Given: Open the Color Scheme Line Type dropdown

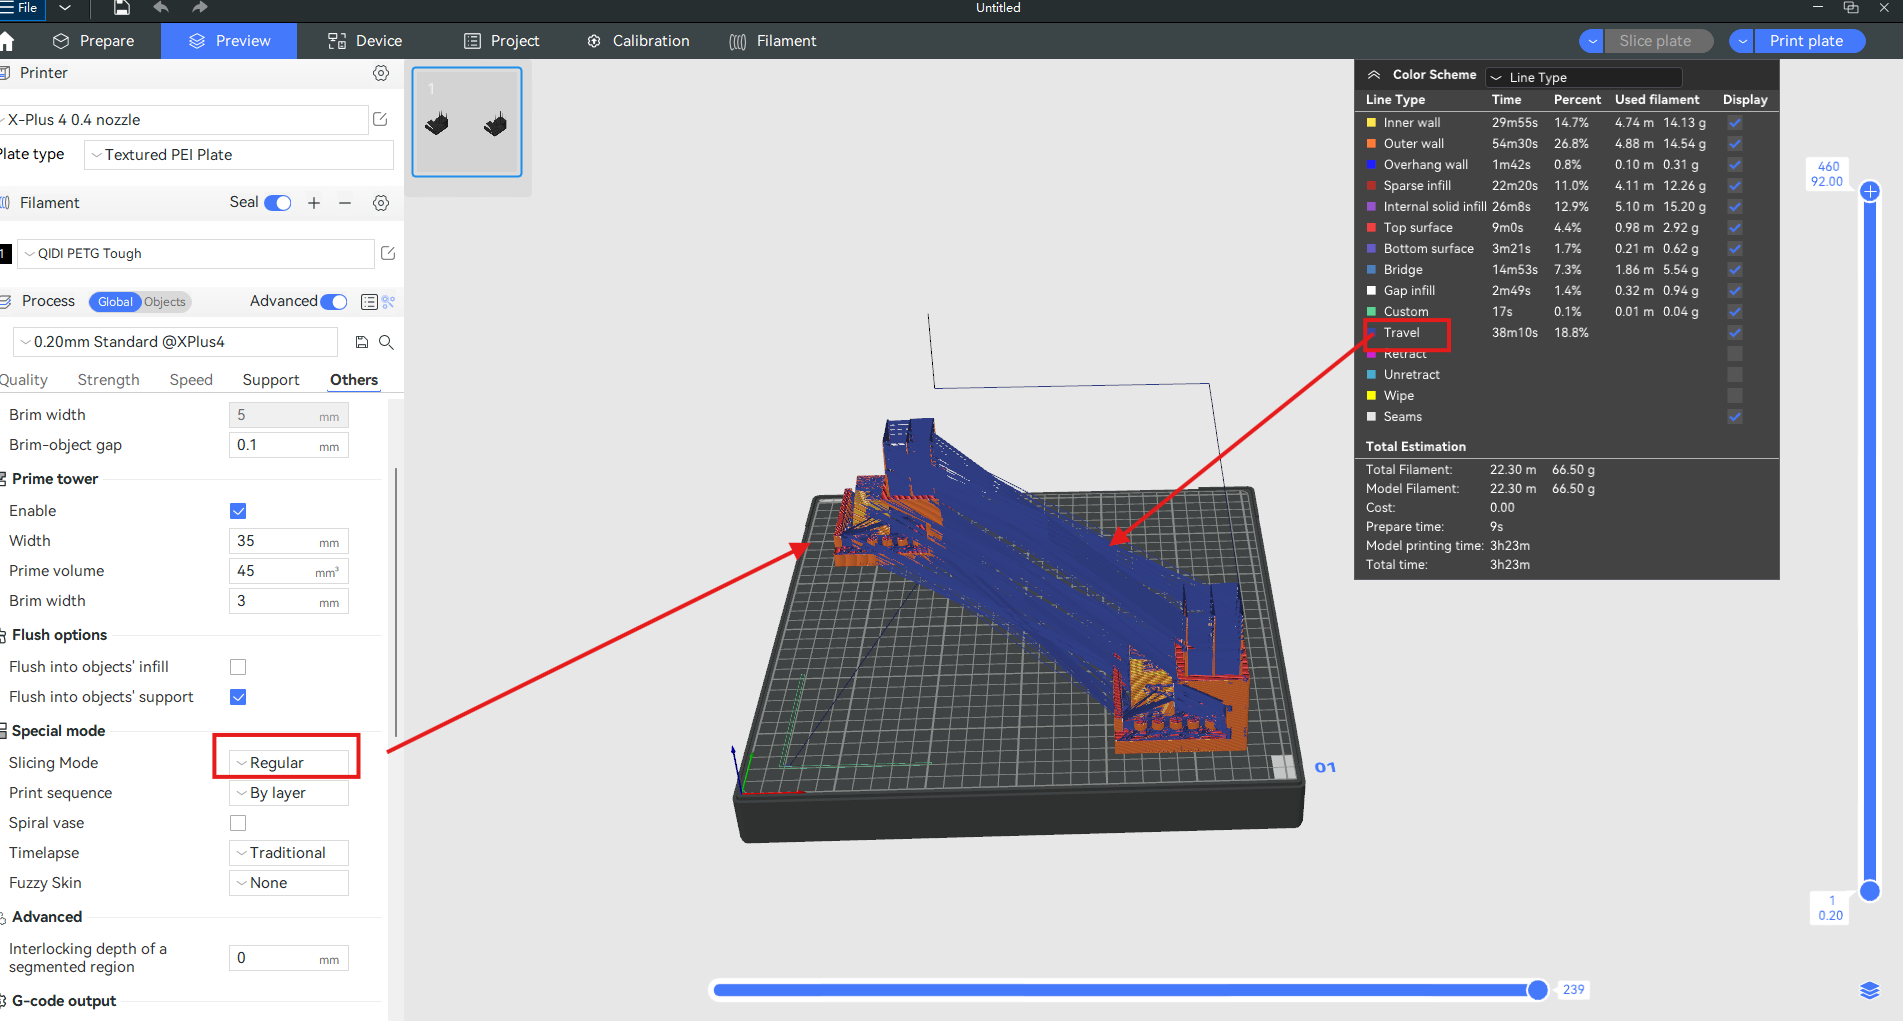Looking at the screenshot, I should [1583, 76].
